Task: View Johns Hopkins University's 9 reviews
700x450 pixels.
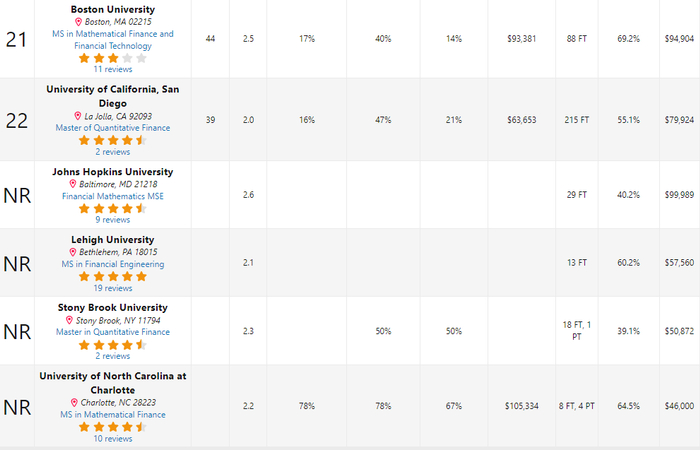Action: pos(112,220)
